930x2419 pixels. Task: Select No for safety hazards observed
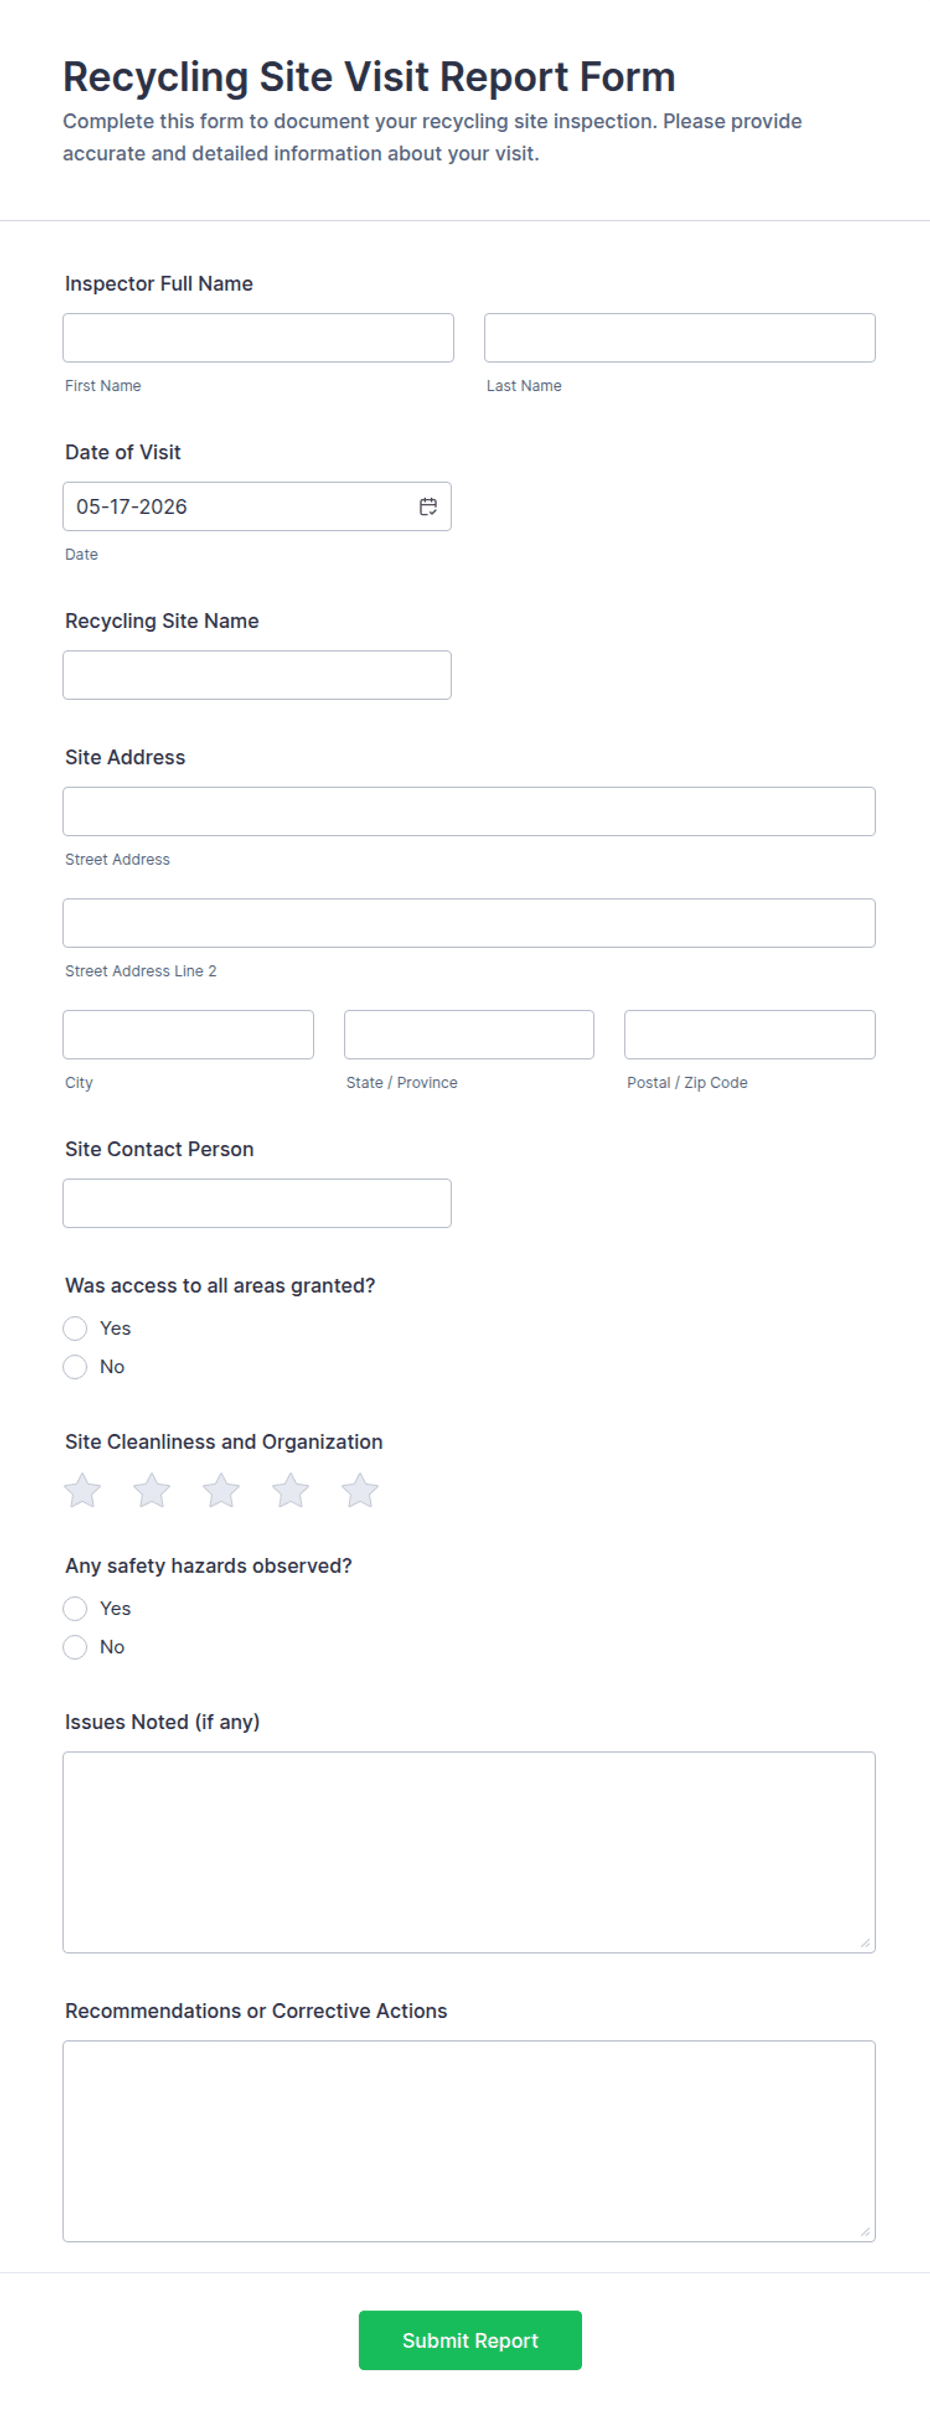(75, 1647)
